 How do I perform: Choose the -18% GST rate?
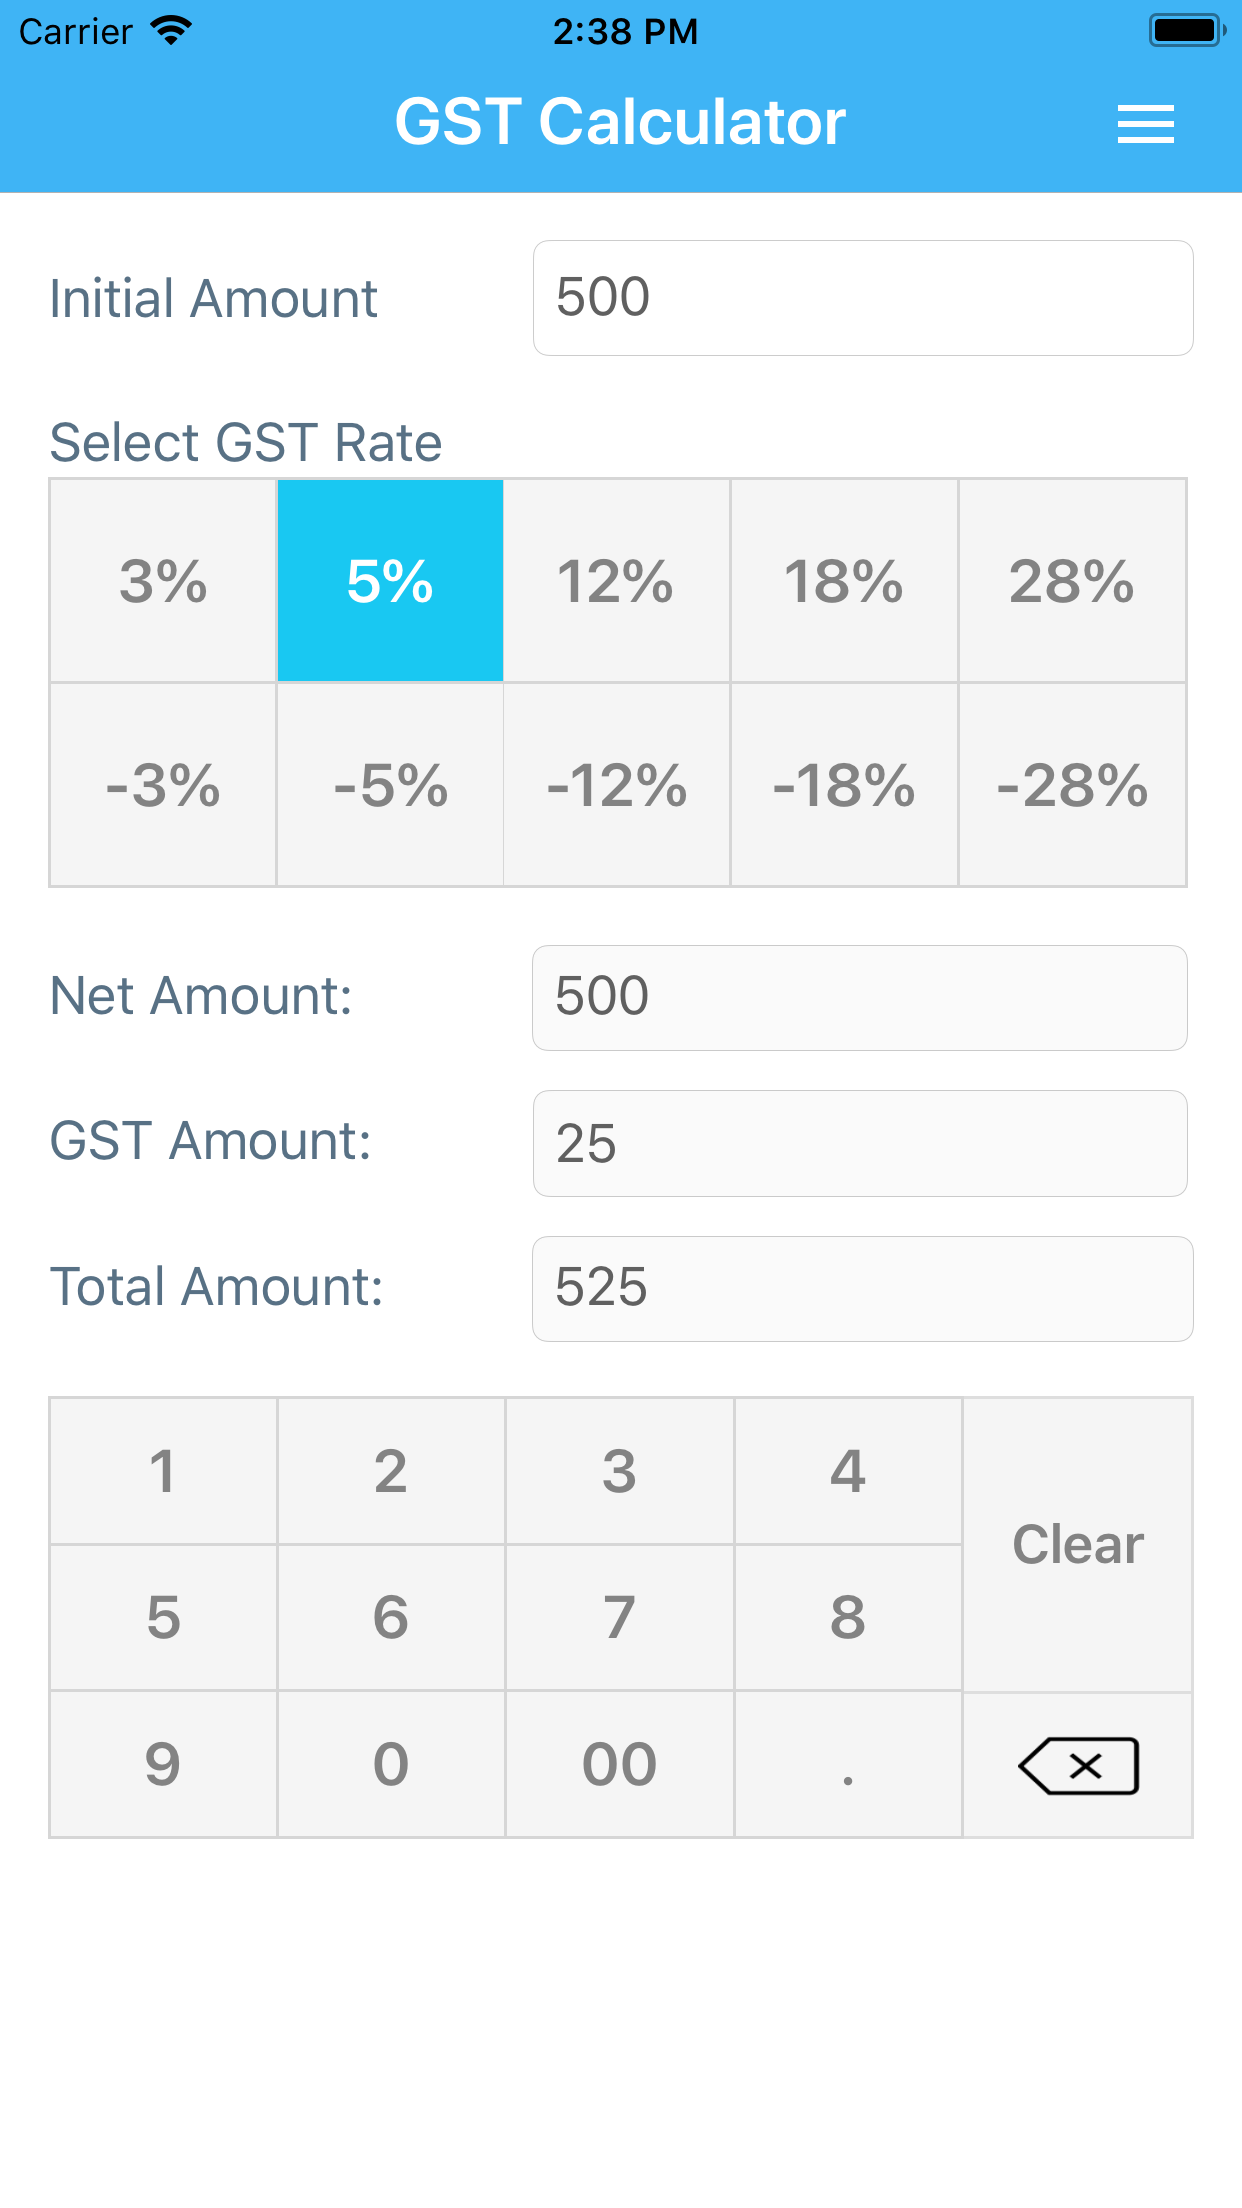844,785
